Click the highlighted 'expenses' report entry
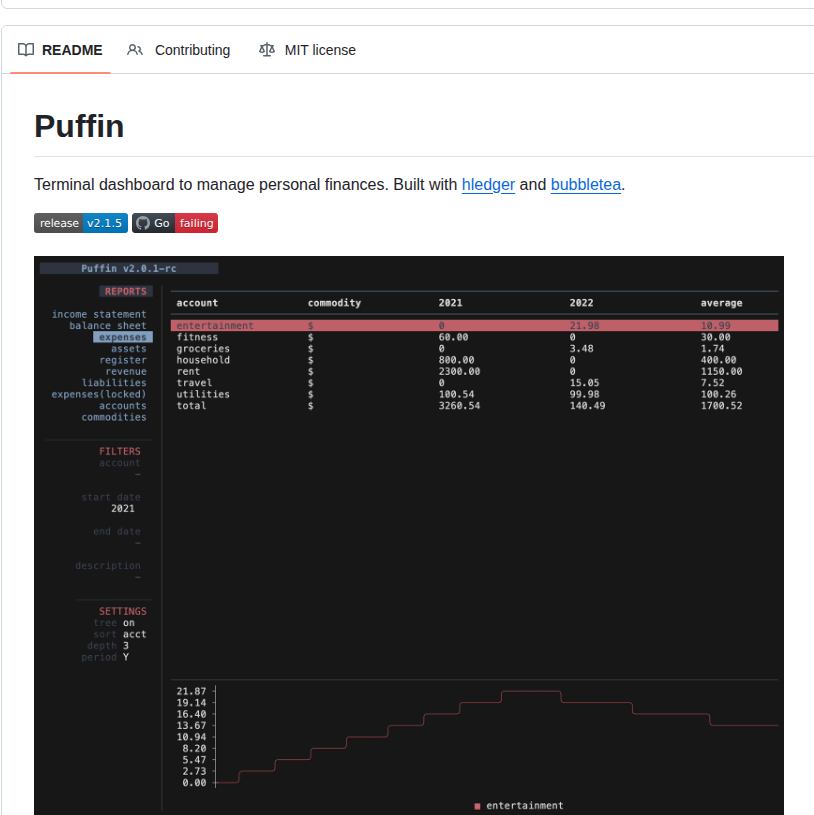Viewport: 814px width, 815px height. point(123,337)
